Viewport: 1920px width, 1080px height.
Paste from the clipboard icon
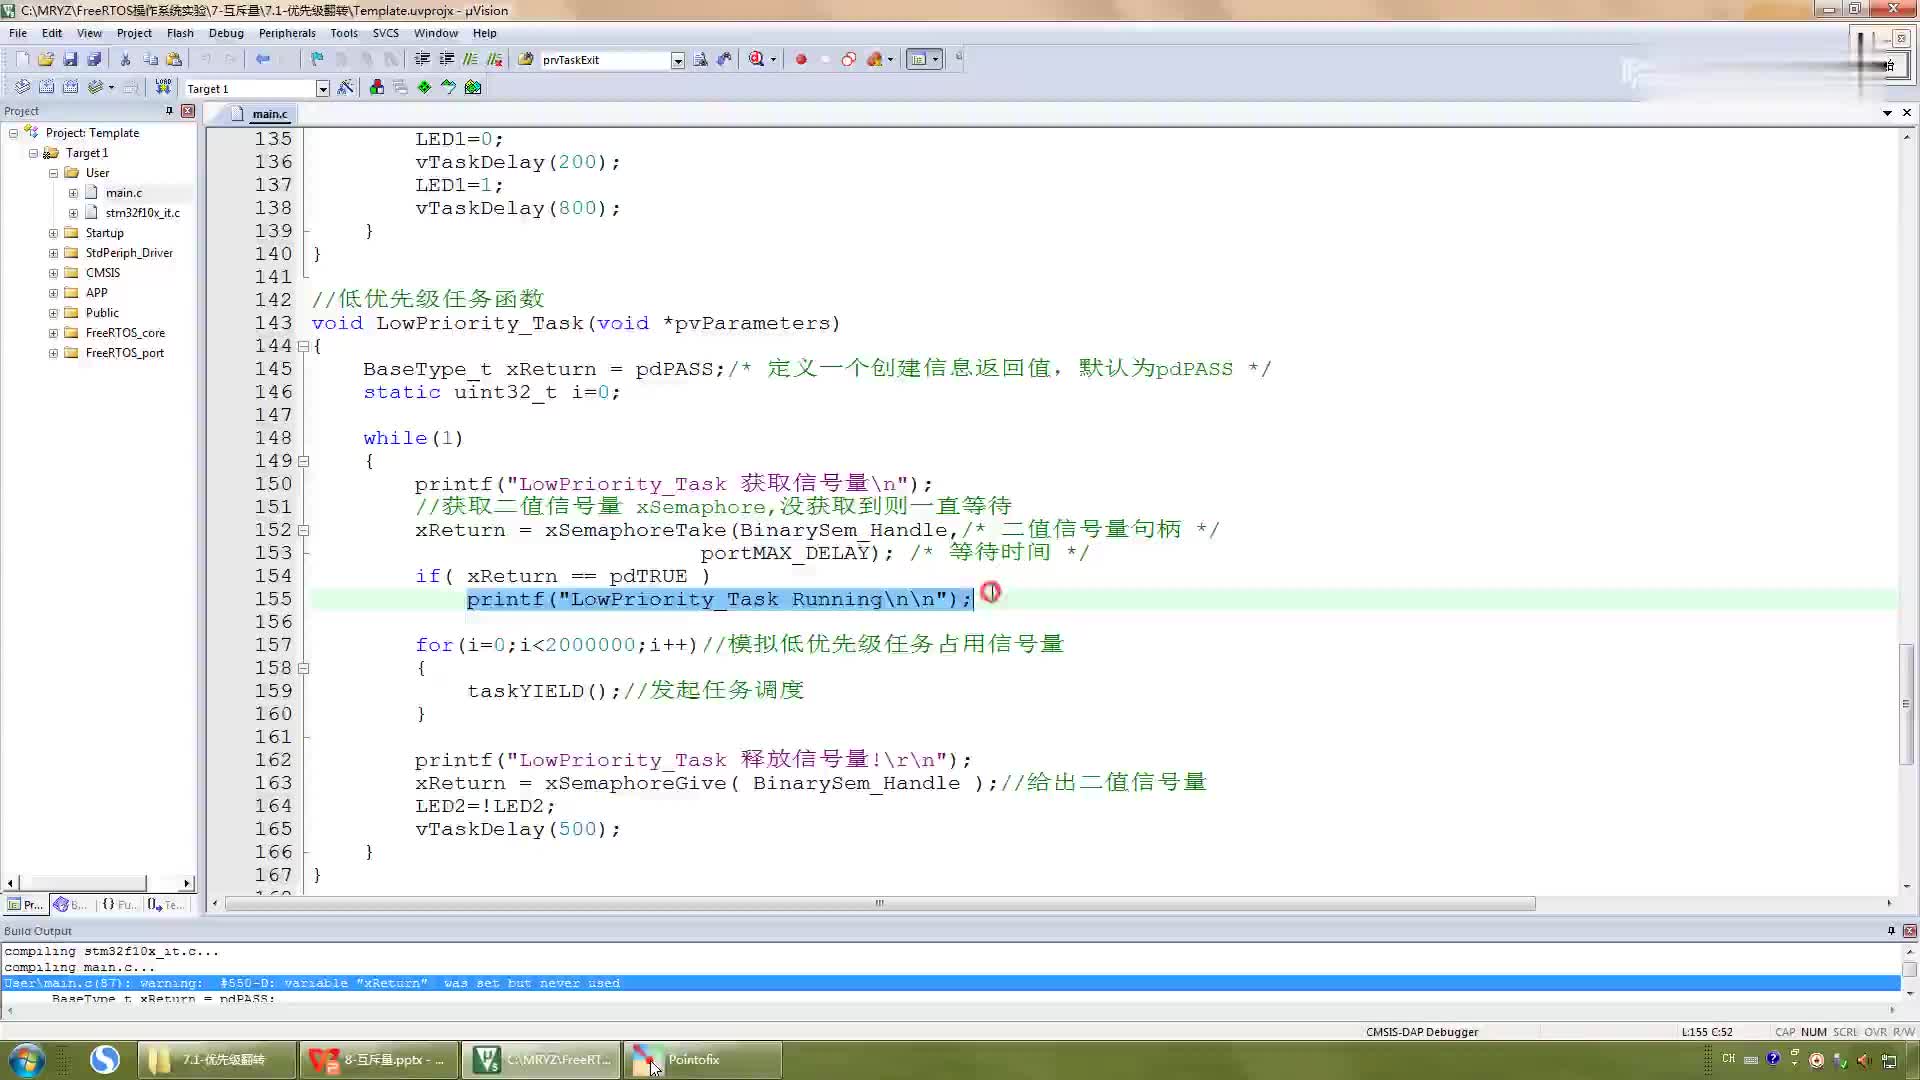[174, 59]
